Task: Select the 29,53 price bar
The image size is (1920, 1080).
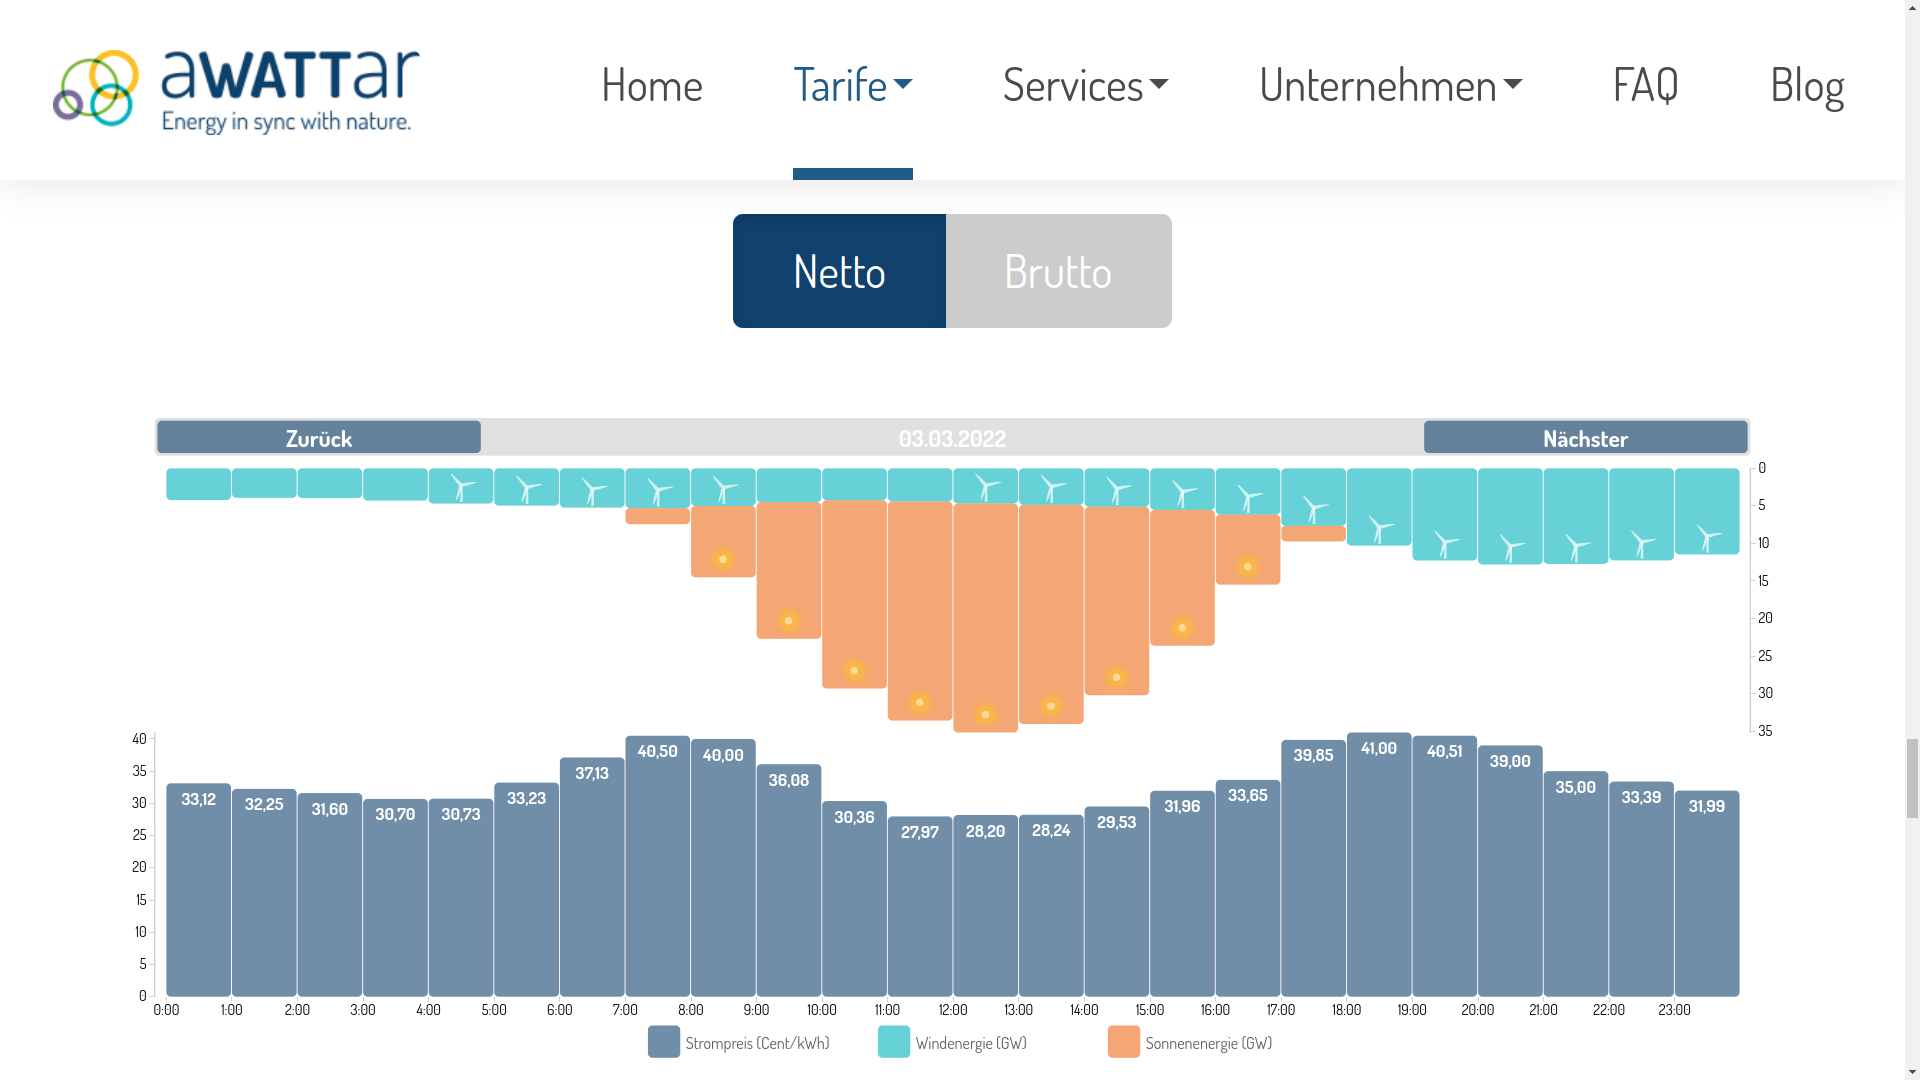Action: pos(1116,902)
